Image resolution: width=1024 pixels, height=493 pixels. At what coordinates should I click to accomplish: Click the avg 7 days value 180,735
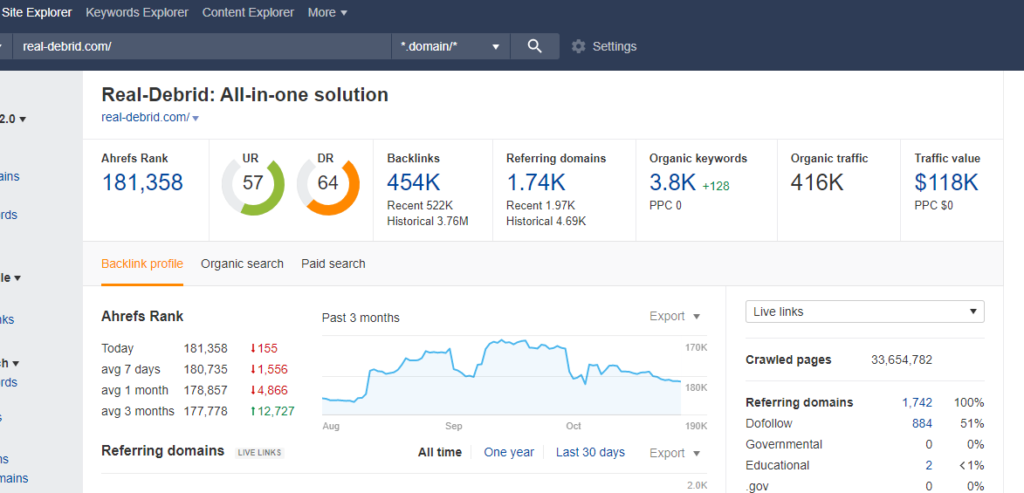coord(206,370)
